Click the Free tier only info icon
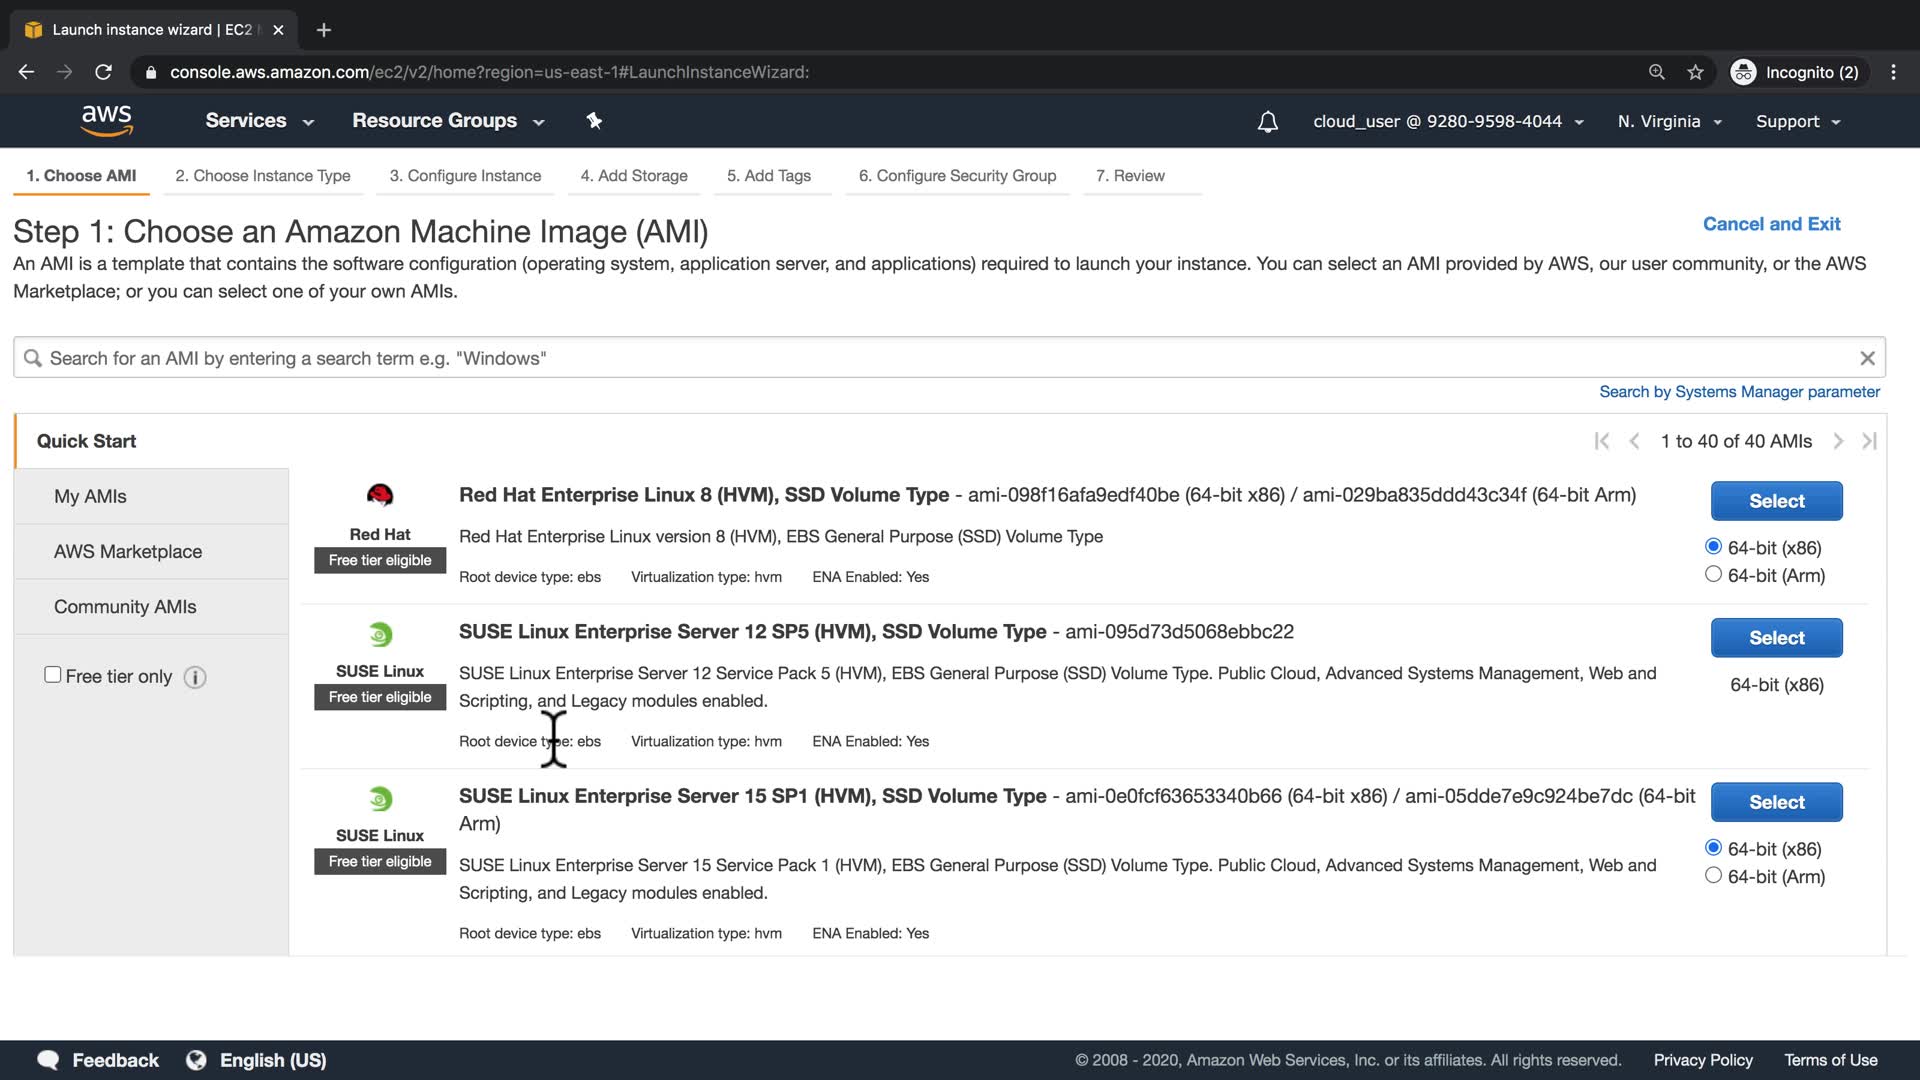Screen dimensions: 1920x1080 [x=195, y=677]
